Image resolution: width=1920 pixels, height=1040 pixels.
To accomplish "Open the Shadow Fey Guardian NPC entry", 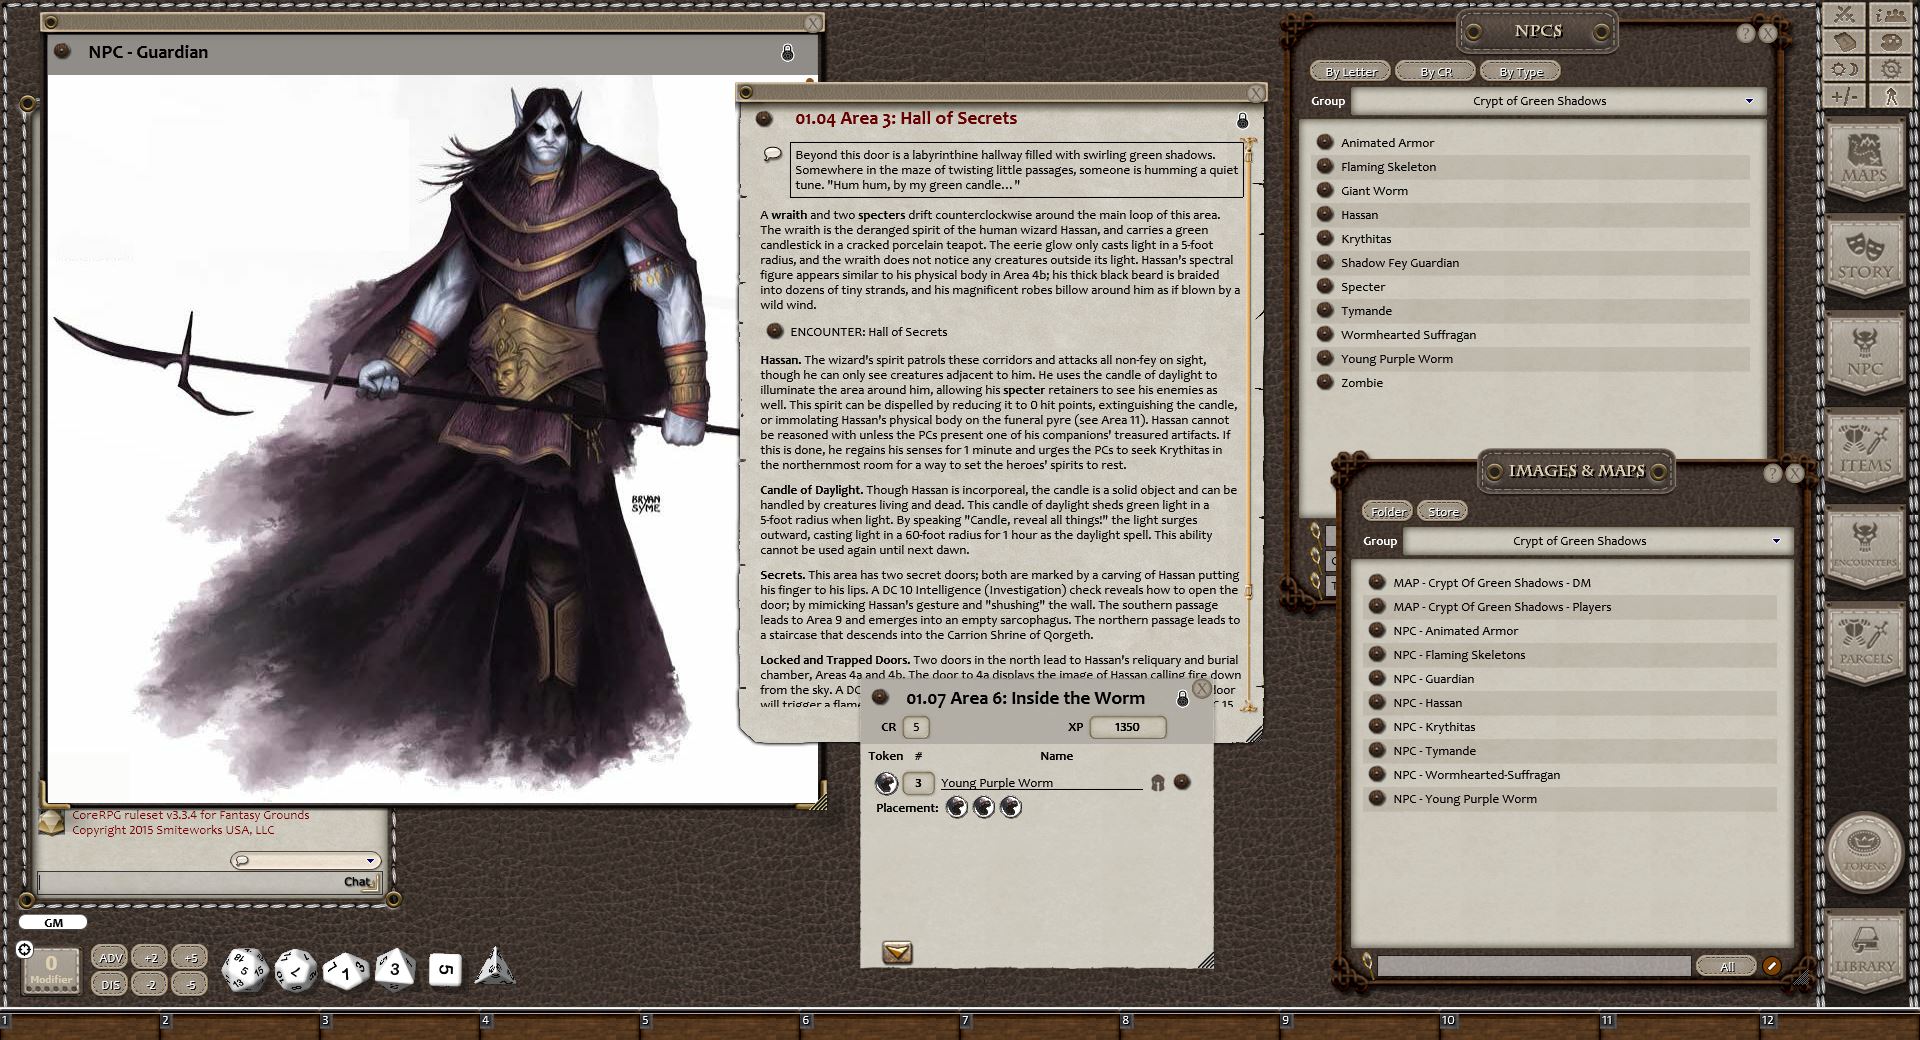I will (x=1399, y=263).
